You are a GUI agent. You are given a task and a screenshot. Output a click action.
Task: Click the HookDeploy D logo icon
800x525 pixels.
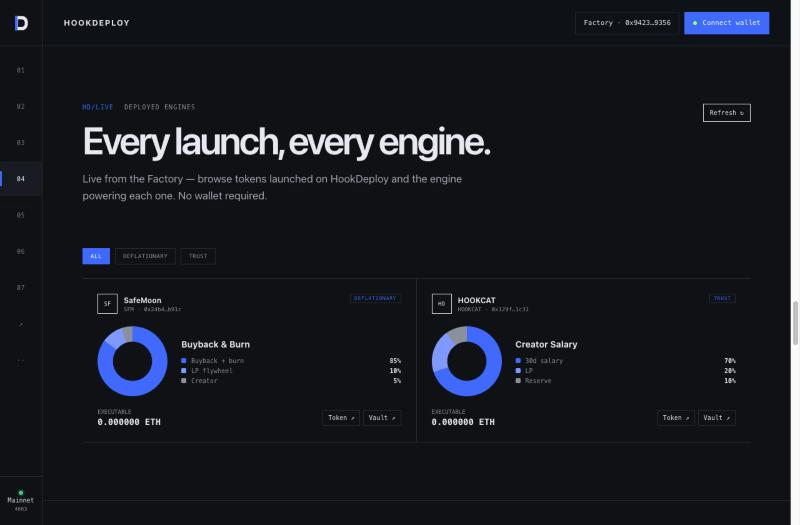click(x=21, y=23)
